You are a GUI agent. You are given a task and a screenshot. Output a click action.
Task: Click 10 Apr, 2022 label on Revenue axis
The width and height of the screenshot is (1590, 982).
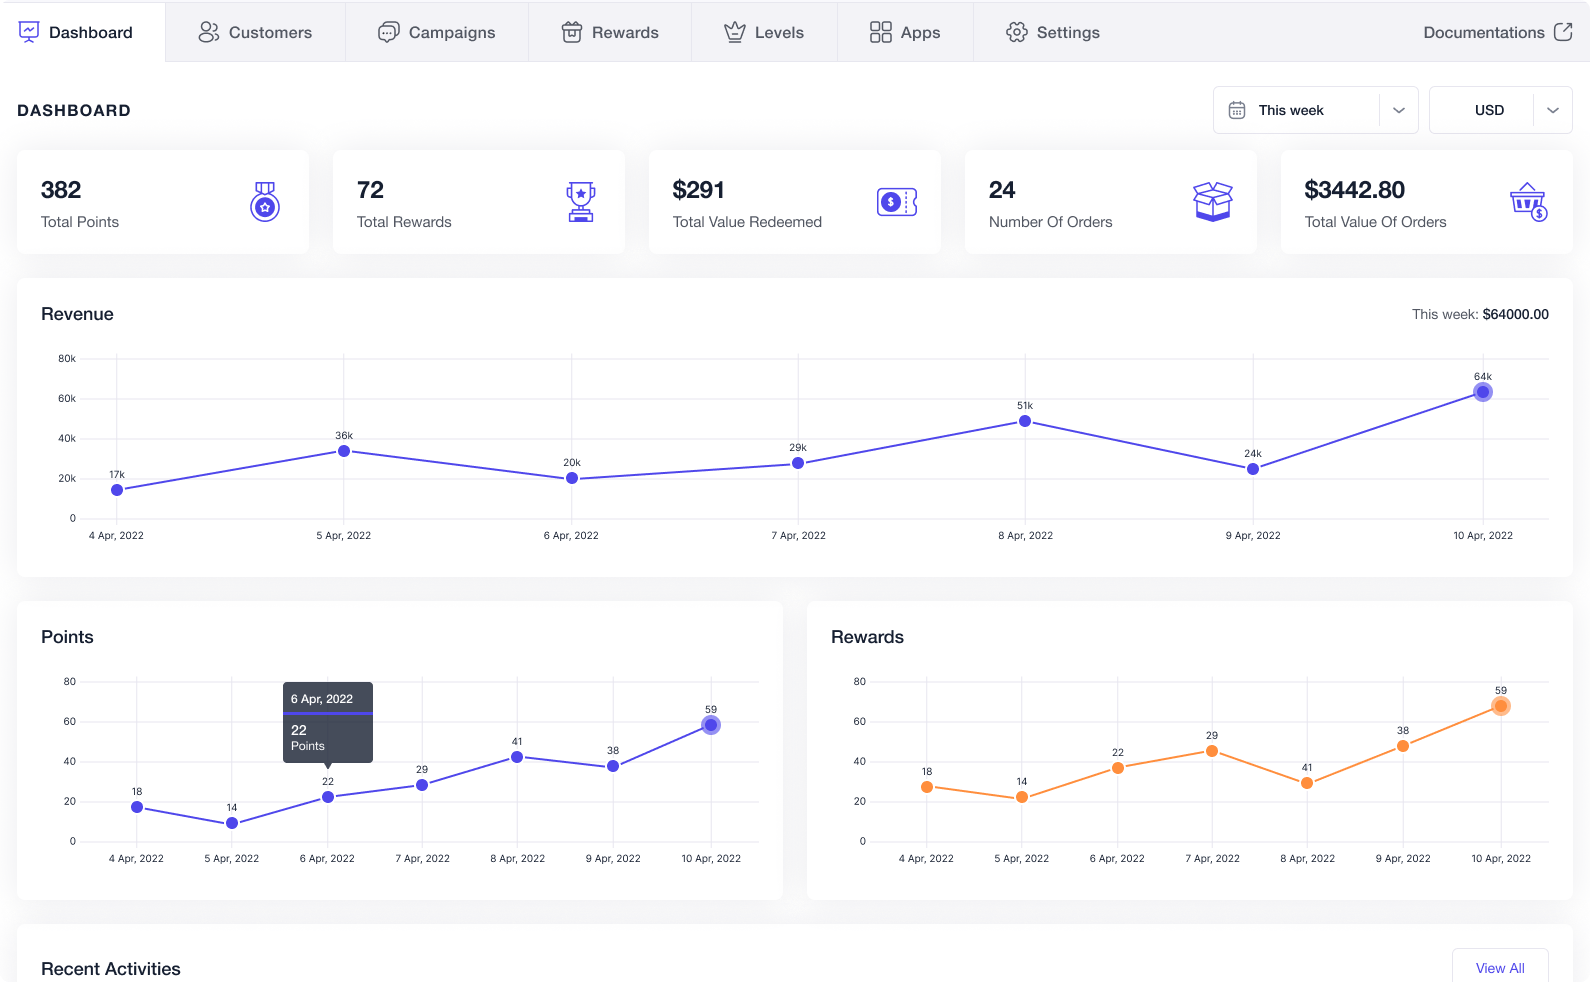tap(1483, 535)
